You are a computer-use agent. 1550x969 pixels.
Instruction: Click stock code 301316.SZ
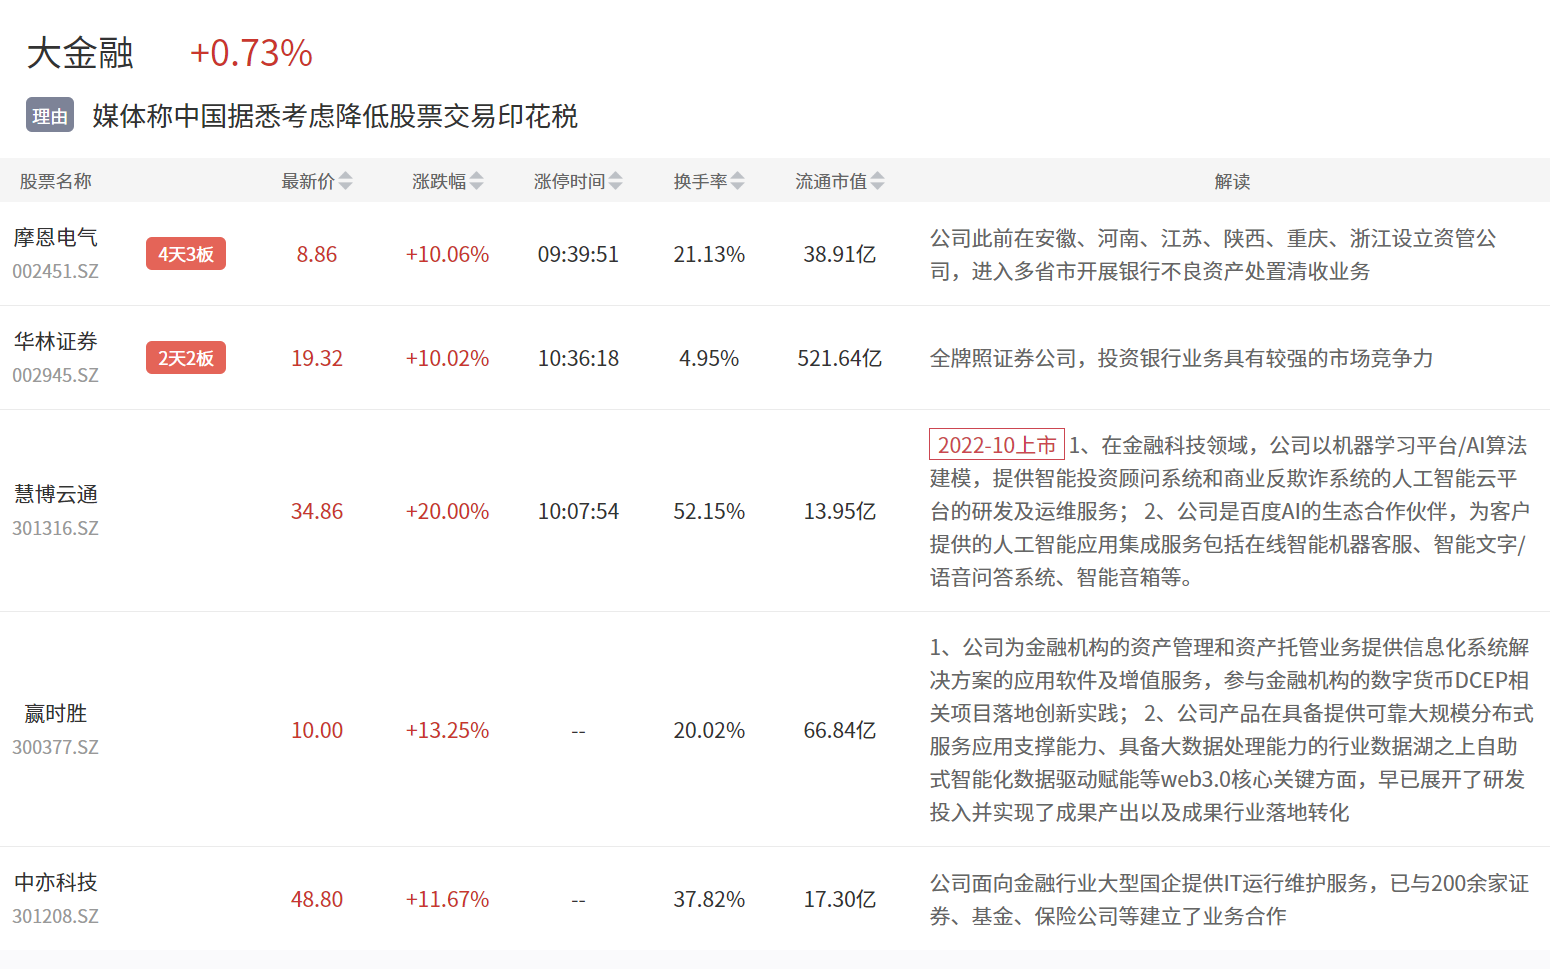click(56, 528)
